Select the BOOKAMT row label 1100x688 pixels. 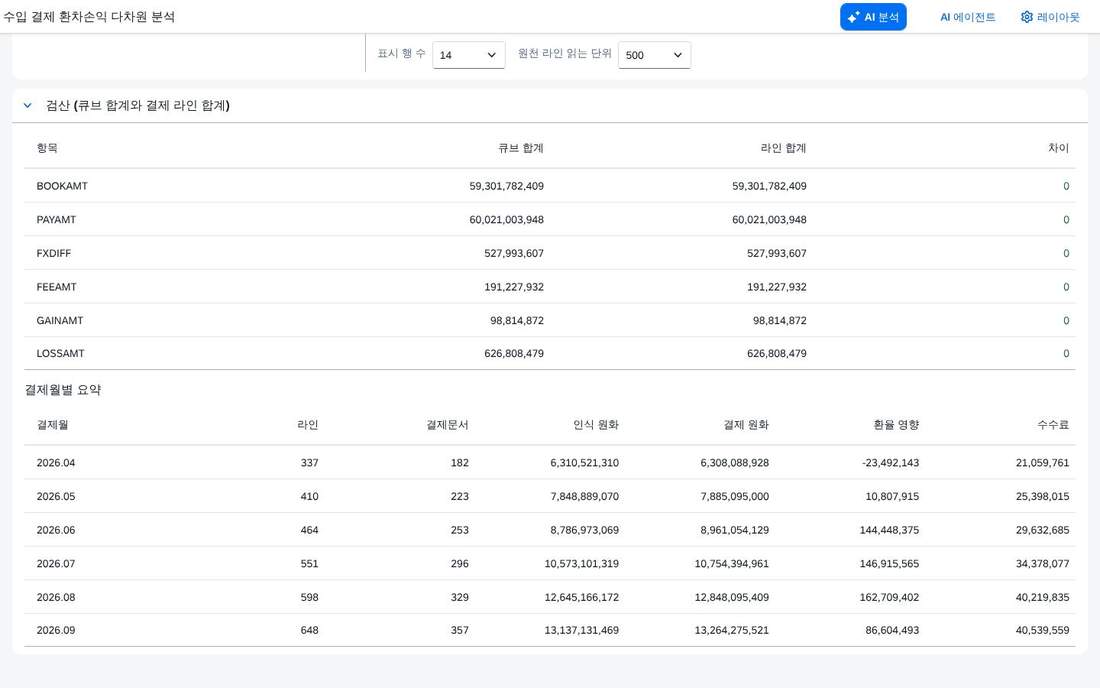[x=62, y=186]
